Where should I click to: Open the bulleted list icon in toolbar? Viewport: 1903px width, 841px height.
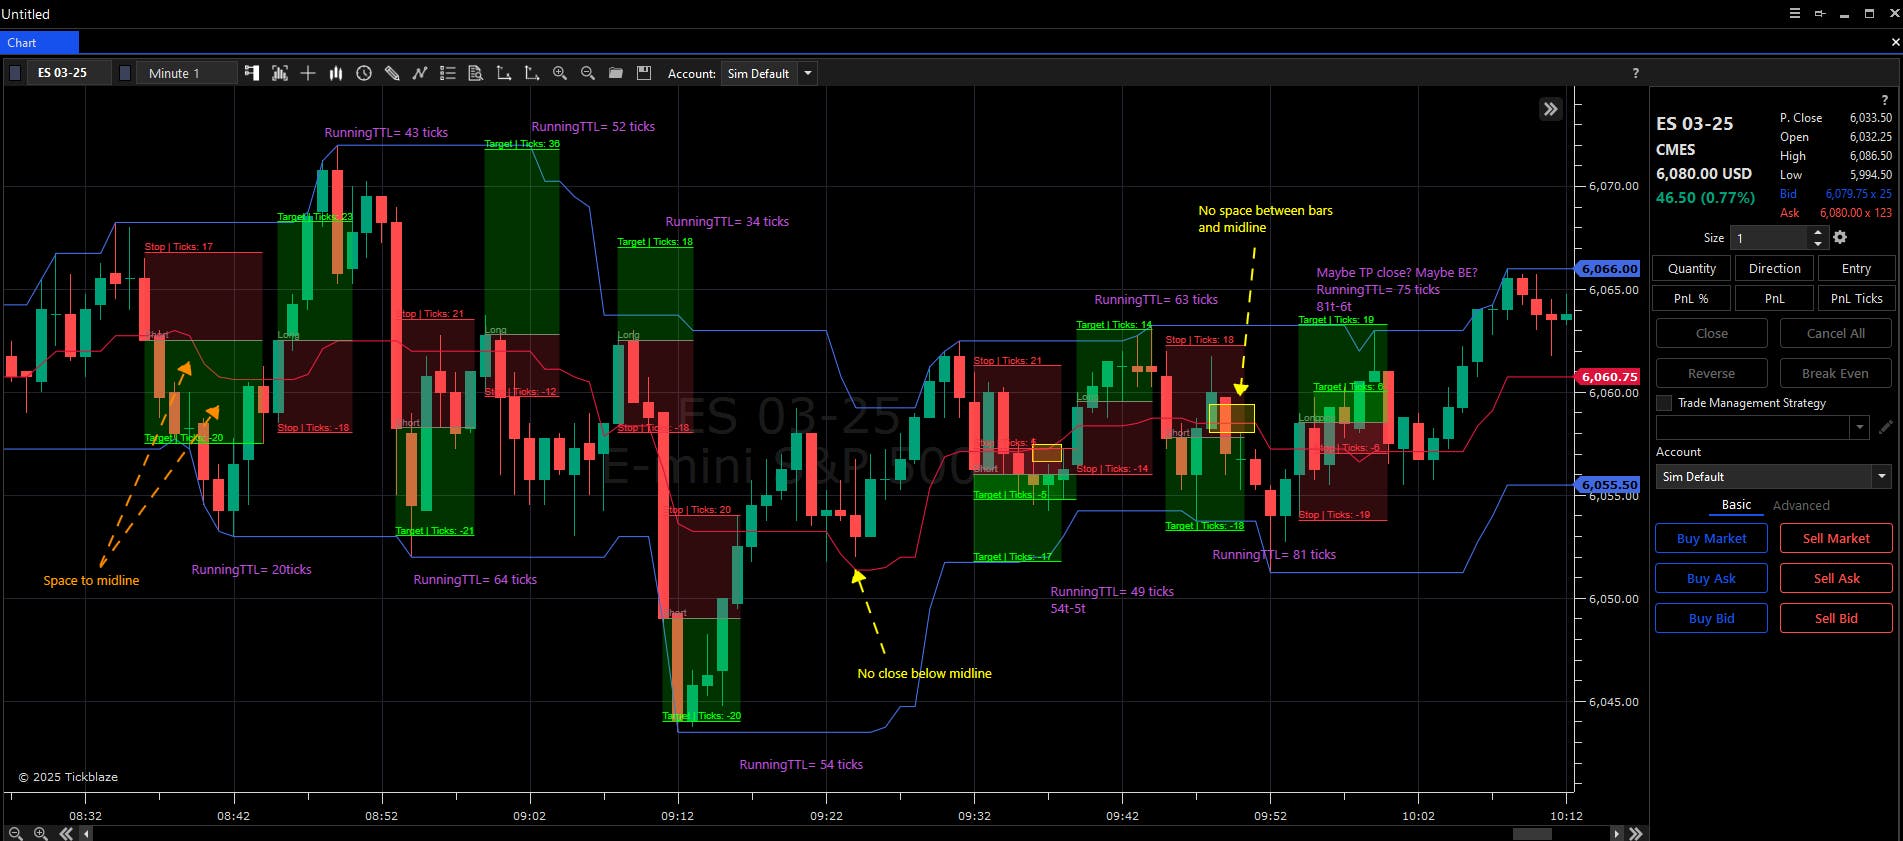coord(448,73)
